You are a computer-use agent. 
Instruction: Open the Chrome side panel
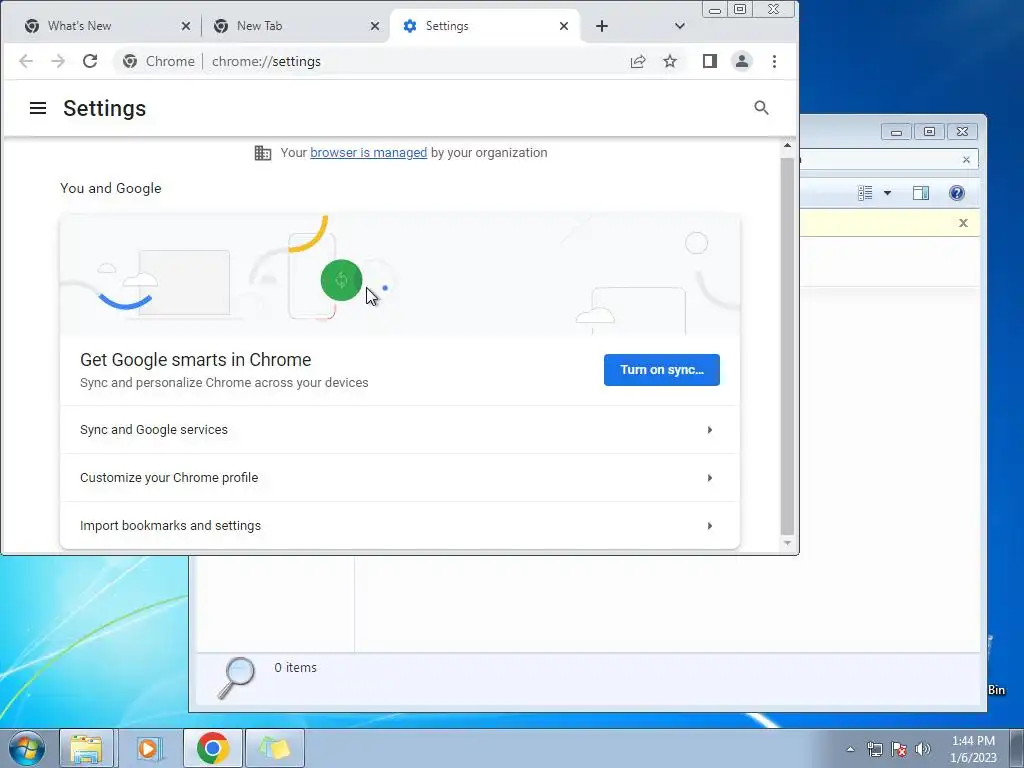click(x=710, y=61)
